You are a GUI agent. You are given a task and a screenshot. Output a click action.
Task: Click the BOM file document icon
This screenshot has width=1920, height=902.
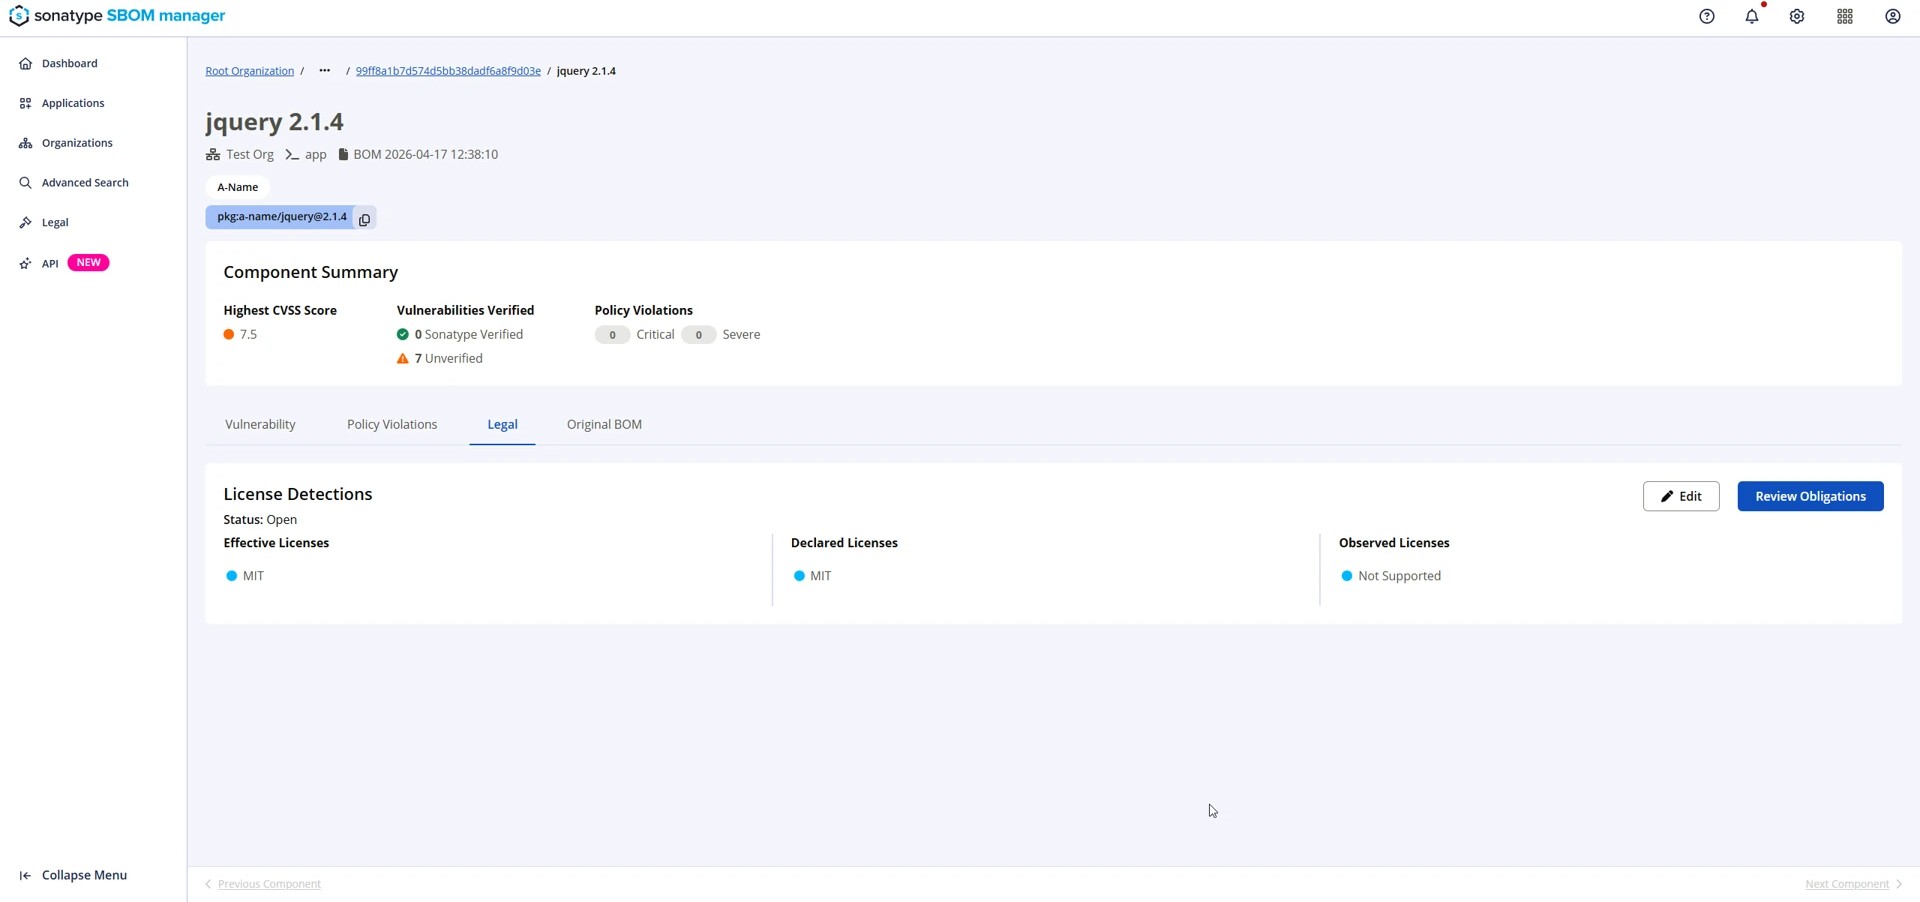pos(343,155)
